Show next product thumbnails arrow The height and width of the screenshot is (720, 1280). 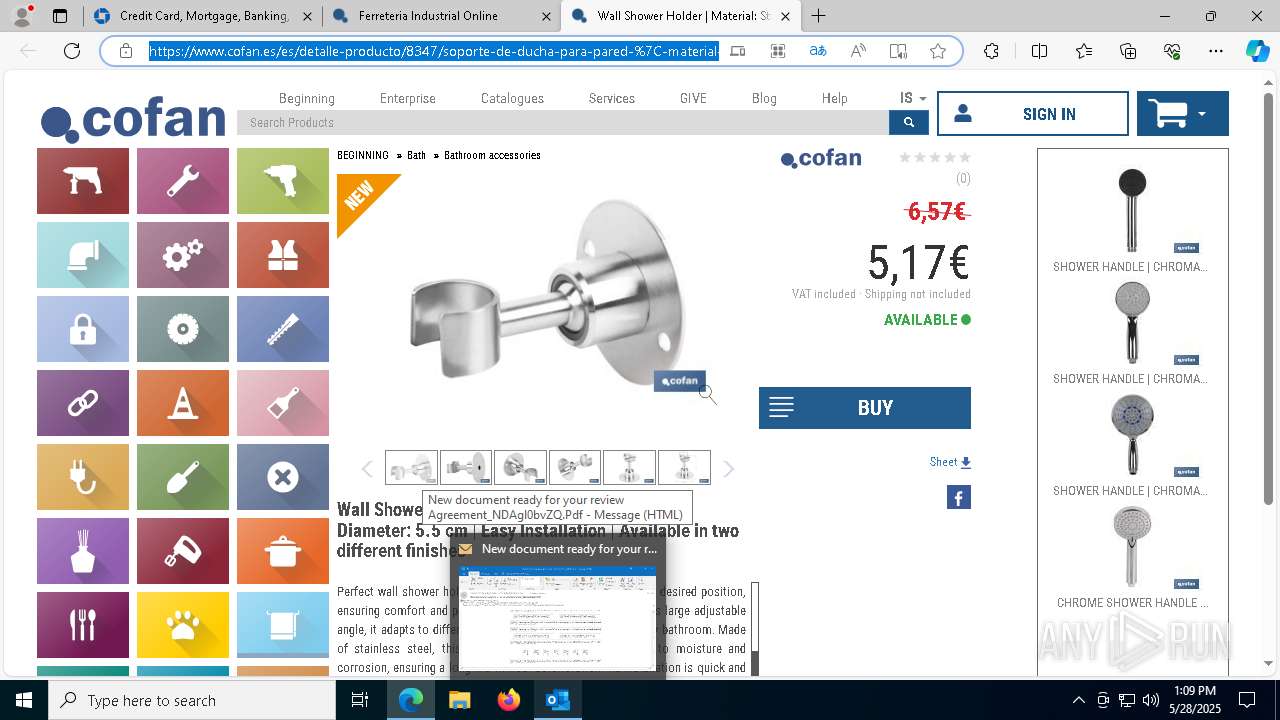pos(728,469)
